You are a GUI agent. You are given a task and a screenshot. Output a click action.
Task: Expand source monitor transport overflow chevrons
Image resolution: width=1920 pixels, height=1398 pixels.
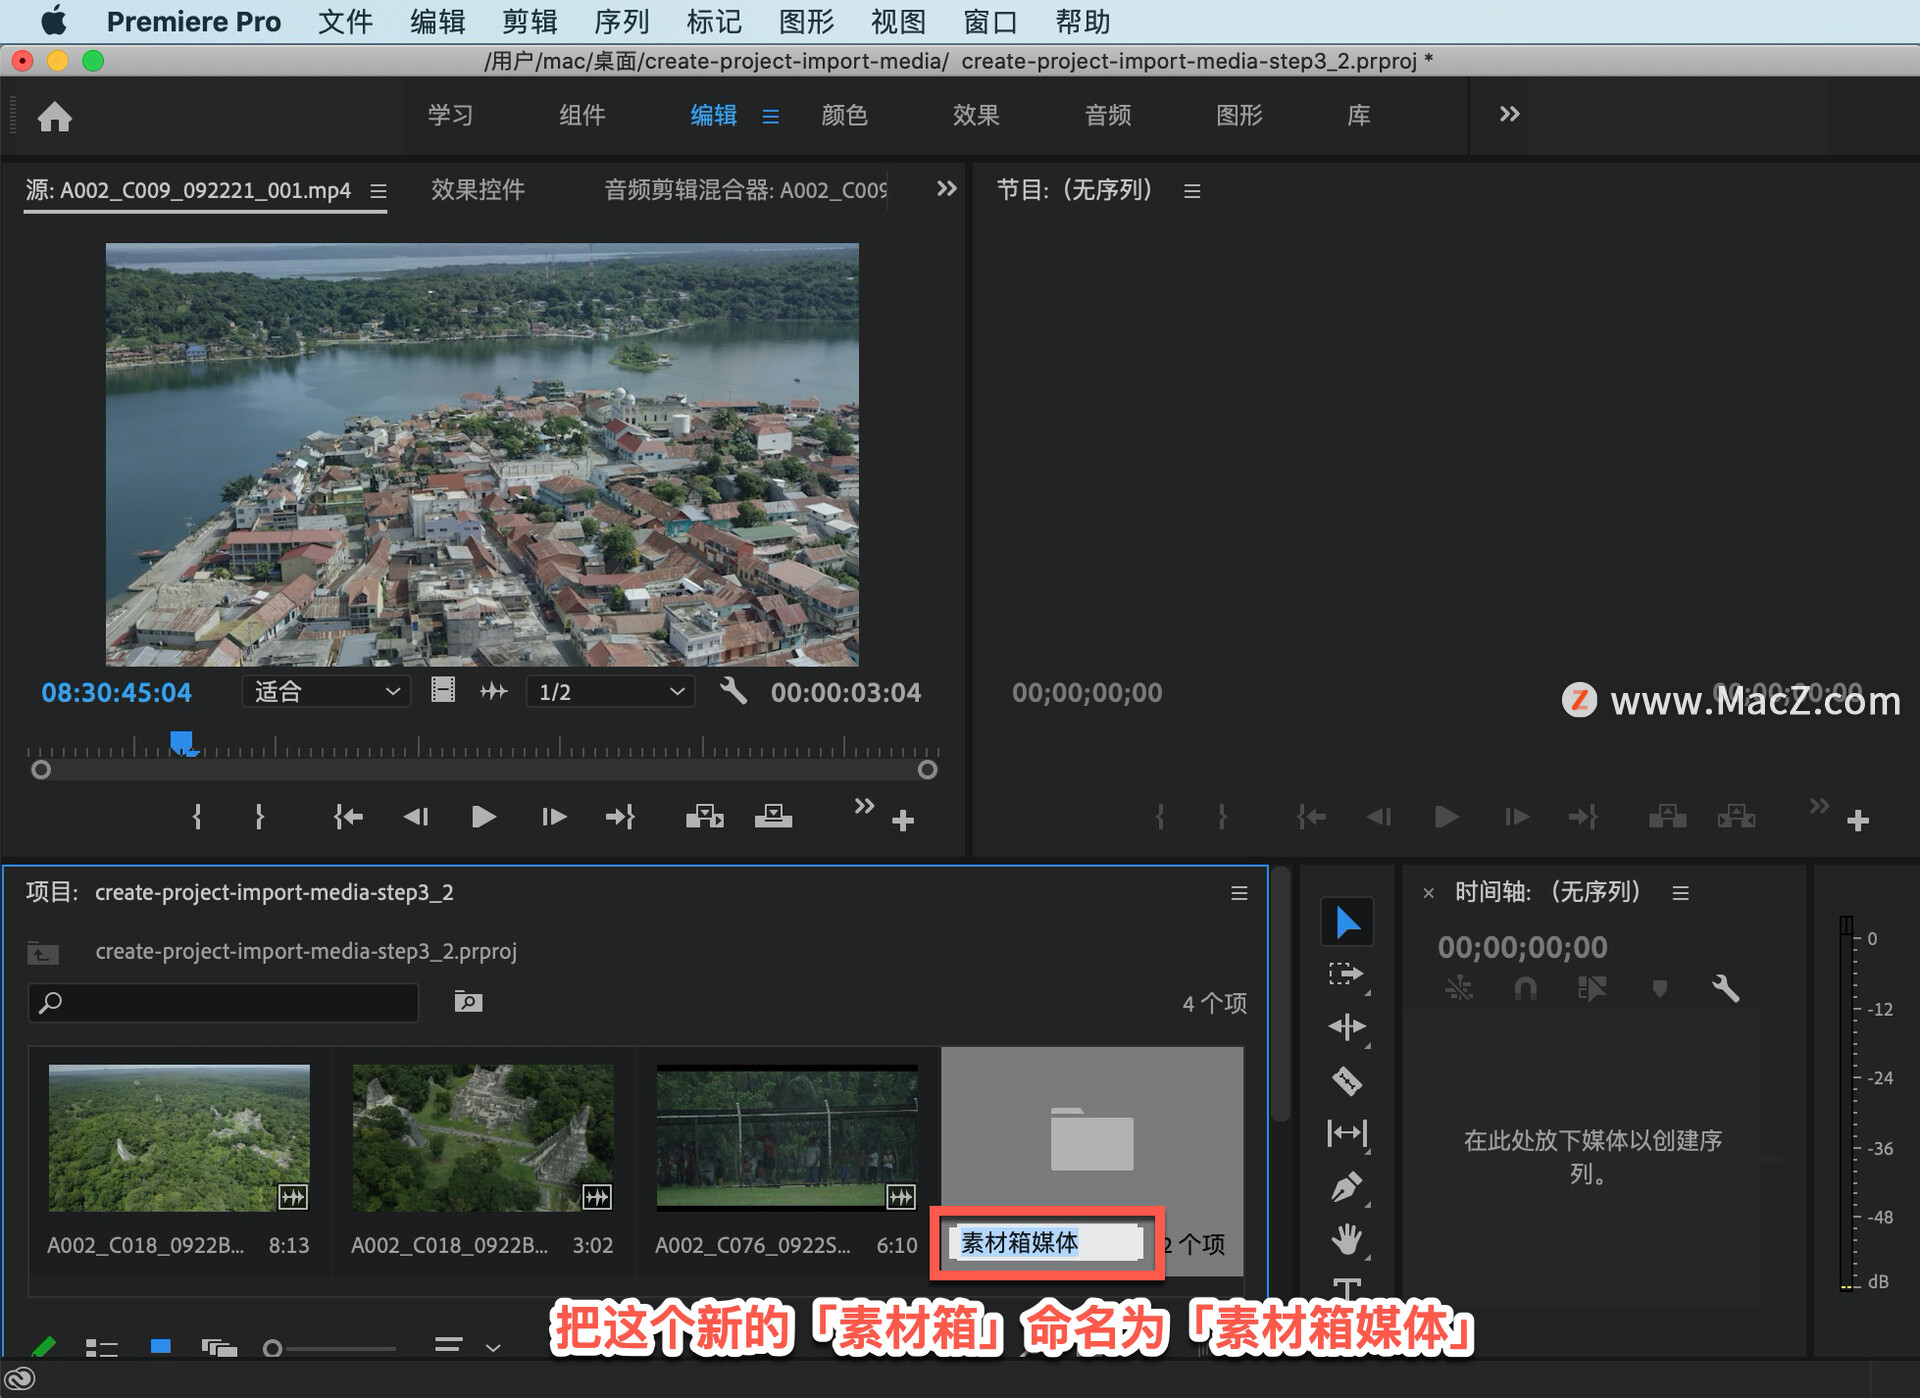(864, 805)
